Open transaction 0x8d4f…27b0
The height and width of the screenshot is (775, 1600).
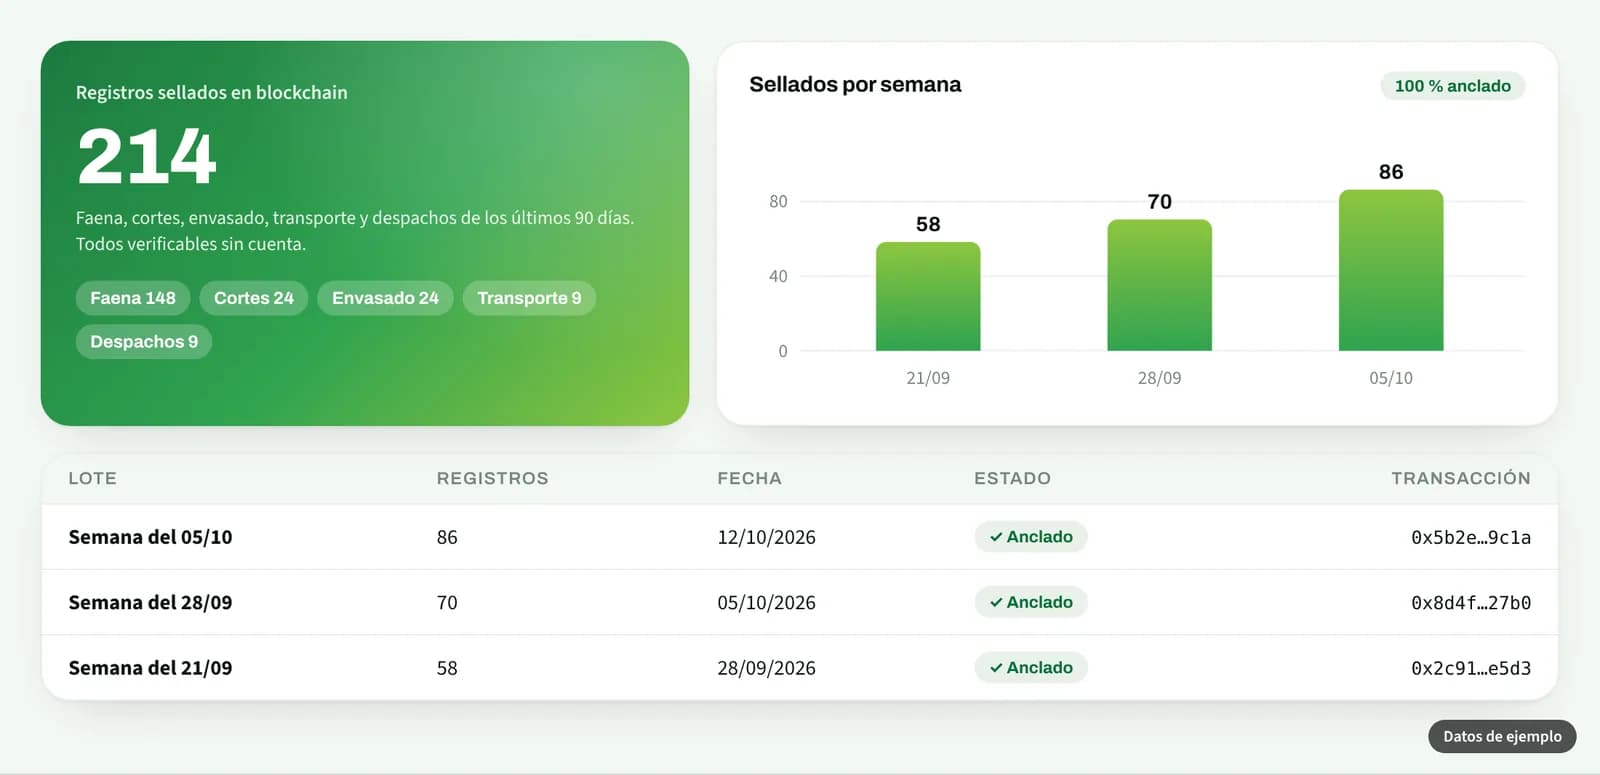(1471, 603)
